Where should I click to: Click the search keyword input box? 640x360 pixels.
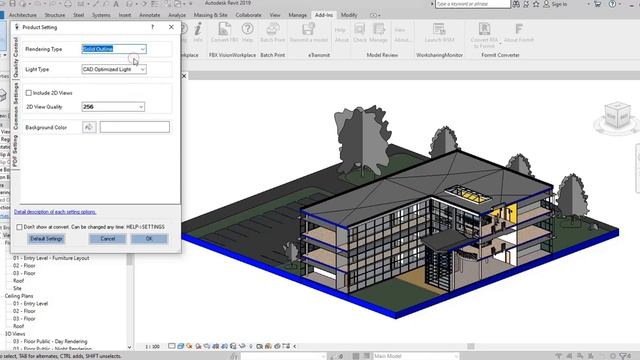(473, 4)
